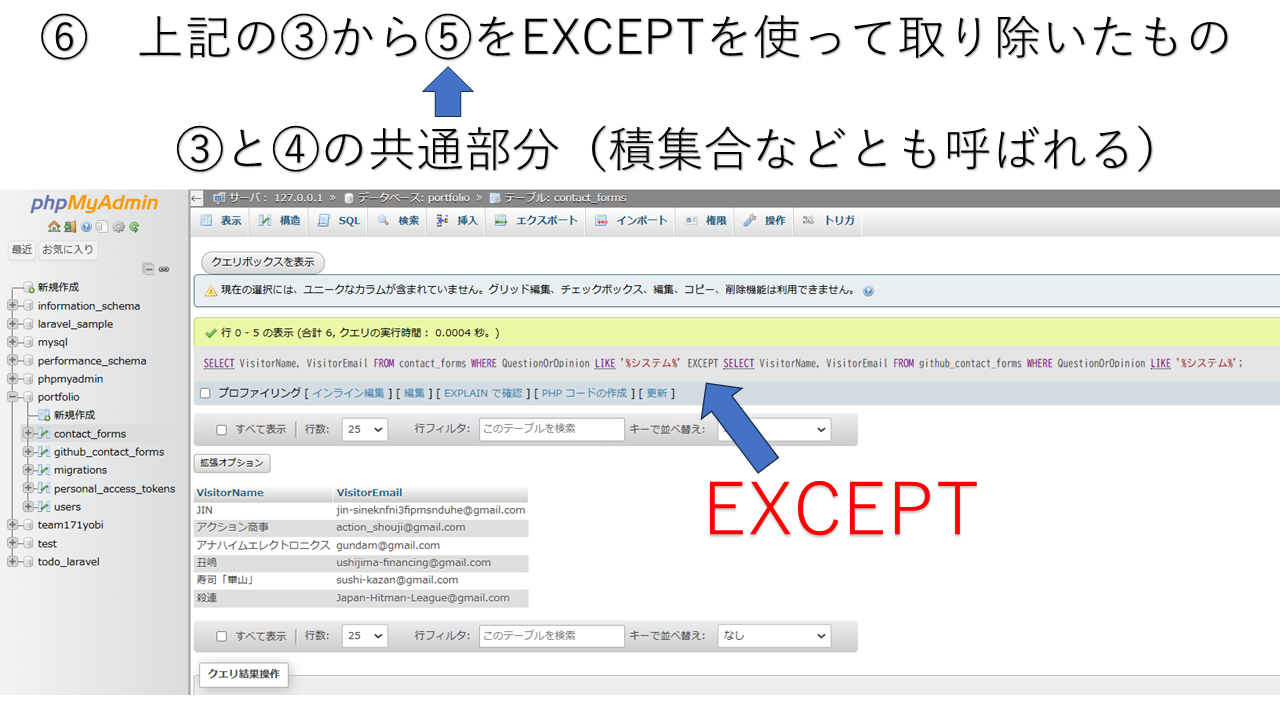The height and width of the screenshot is (720, 1280).
Task: Click the クエリボックスを表示 button
Action: click(x=262, y=262)
